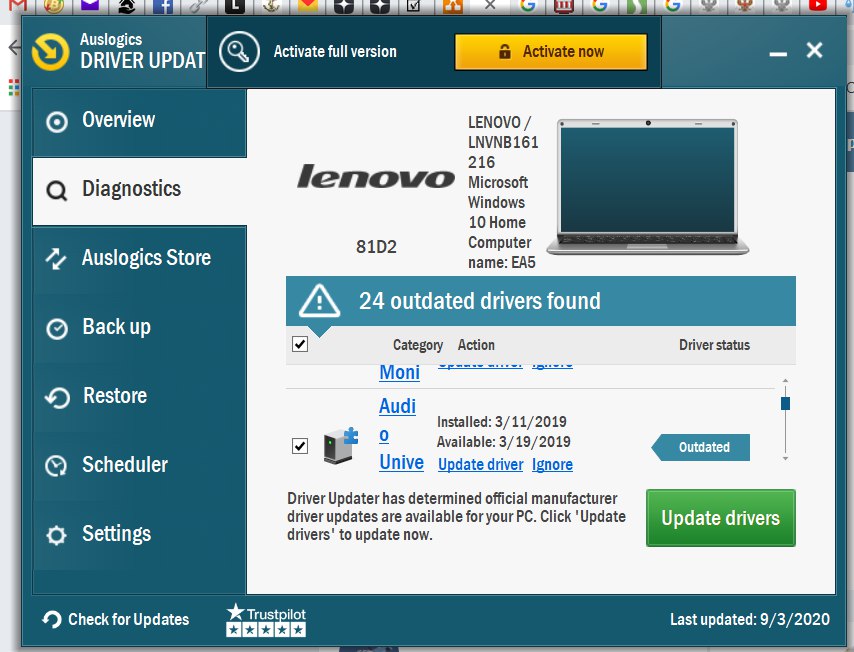The height and width of the screenshot is (652, 854).
Task: Minimize the Driver Updater window
Action: (778, 53)
